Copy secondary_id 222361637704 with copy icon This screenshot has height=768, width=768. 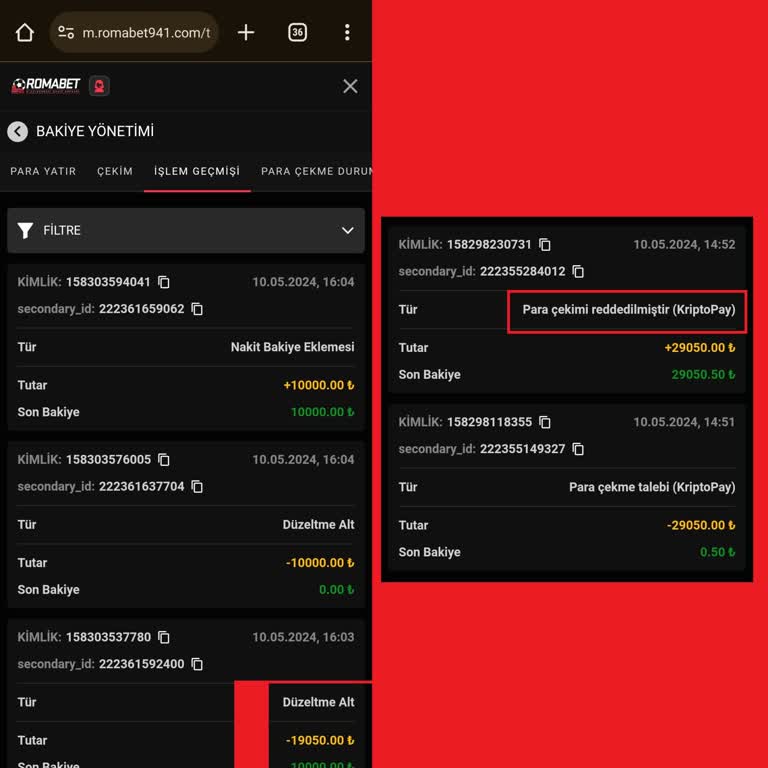tap(197, 487)
